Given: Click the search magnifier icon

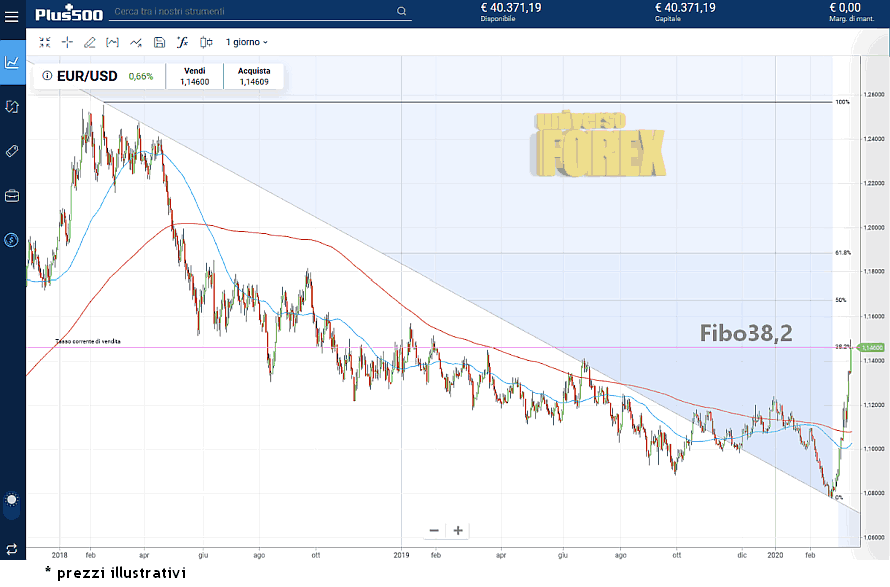Looking at the screenshot, I should pyautogui.click(x=402, y=12).
